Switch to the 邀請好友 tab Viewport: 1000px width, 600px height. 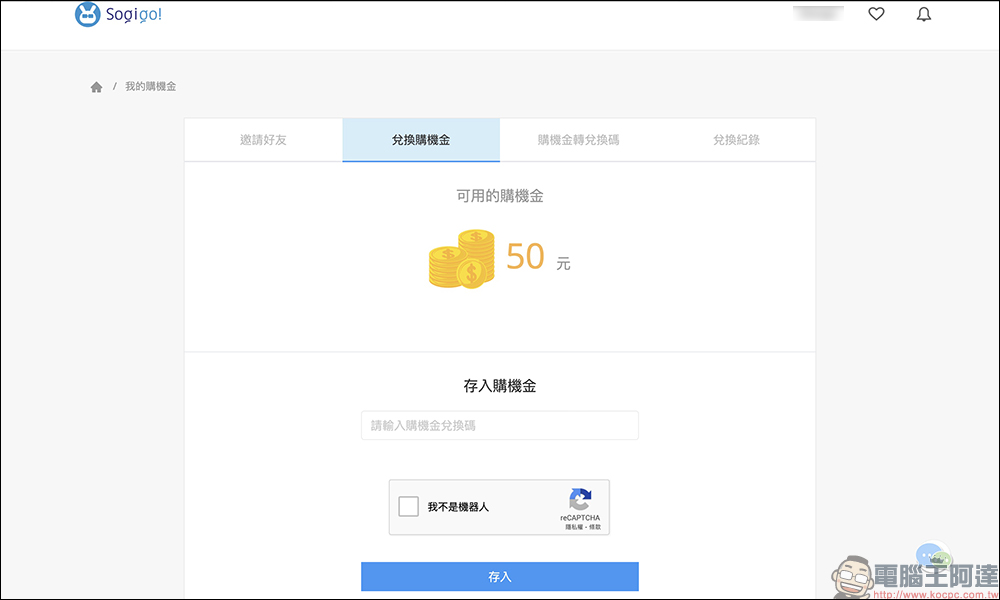tap(263, 140)
